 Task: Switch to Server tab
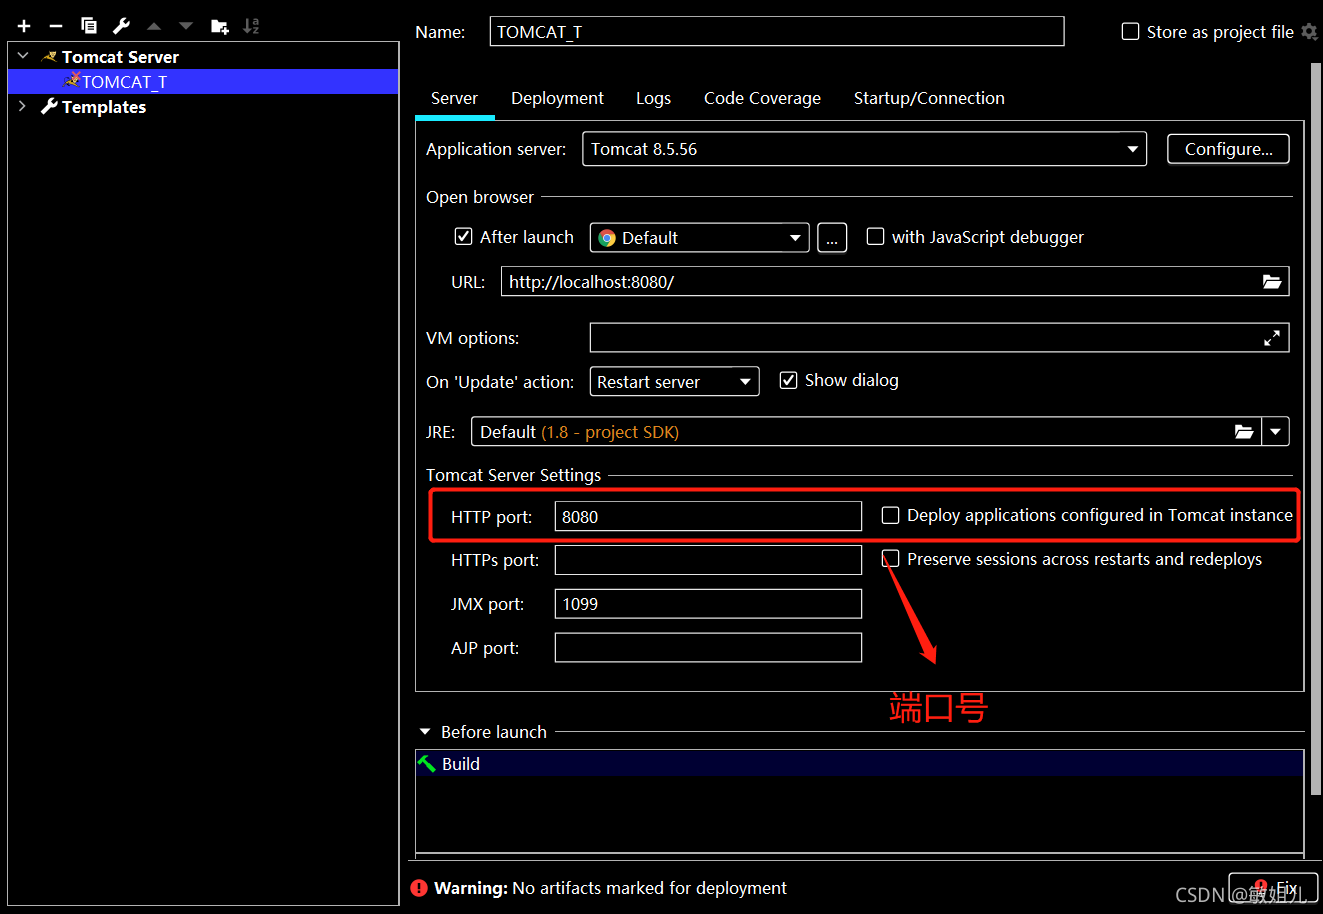click(454, 98)
